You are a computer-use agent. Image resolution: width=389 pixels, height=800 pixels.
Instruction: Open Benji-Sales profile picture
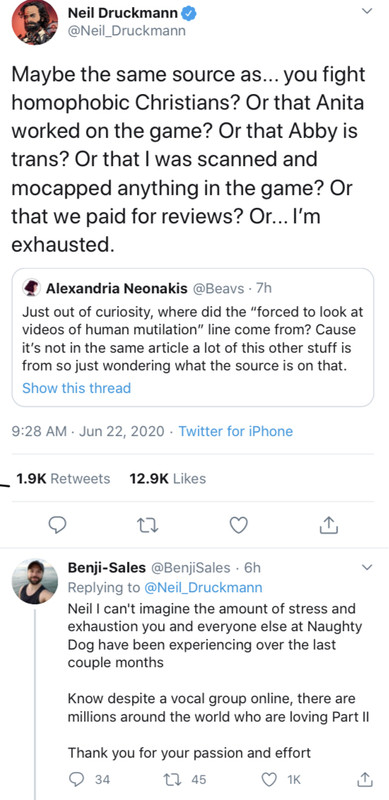pos(35,582)
